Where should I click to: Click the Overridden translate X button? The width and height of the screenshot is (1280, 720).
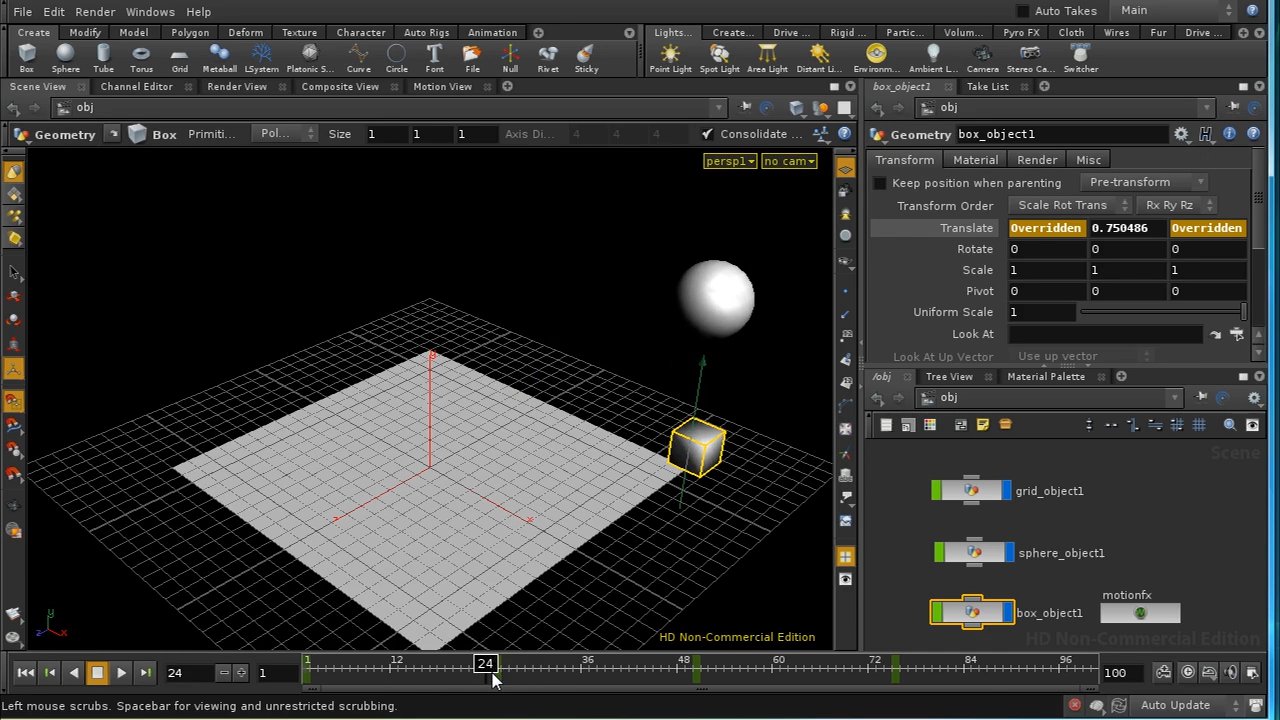click(x=1046, y=228)
